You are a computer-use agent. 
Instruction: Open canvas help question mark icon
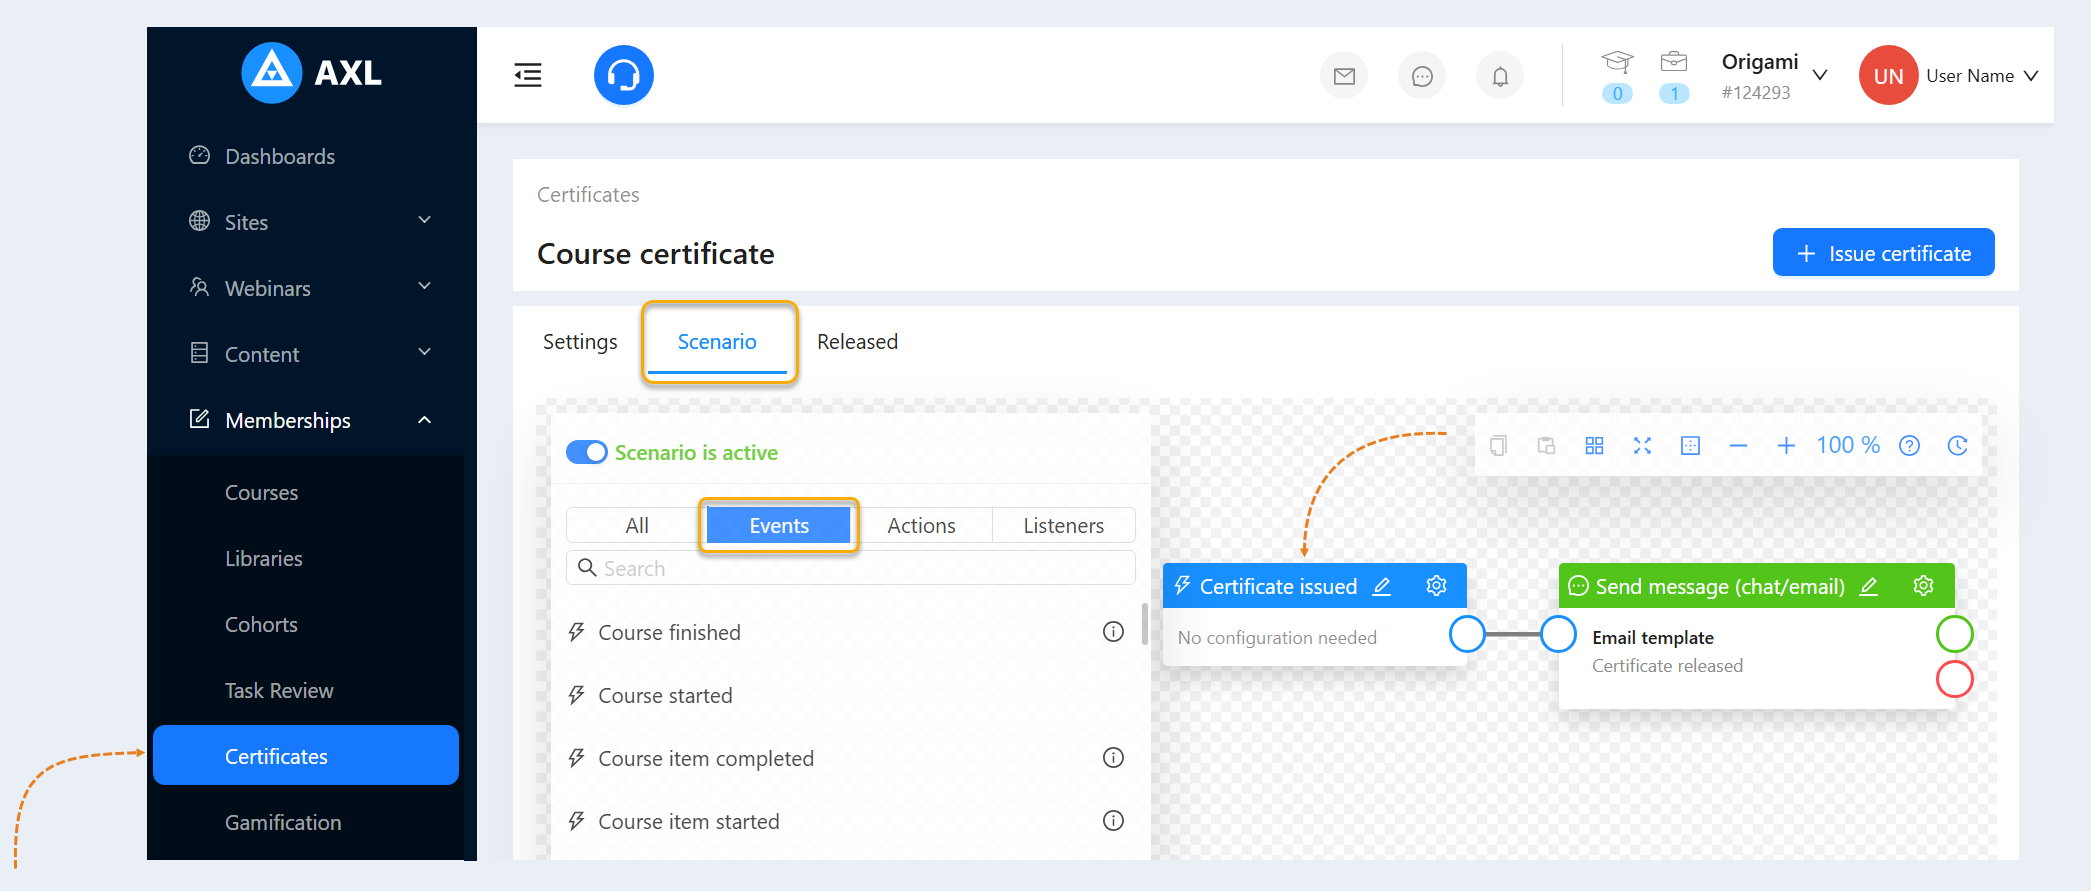tap(1909, 446)
